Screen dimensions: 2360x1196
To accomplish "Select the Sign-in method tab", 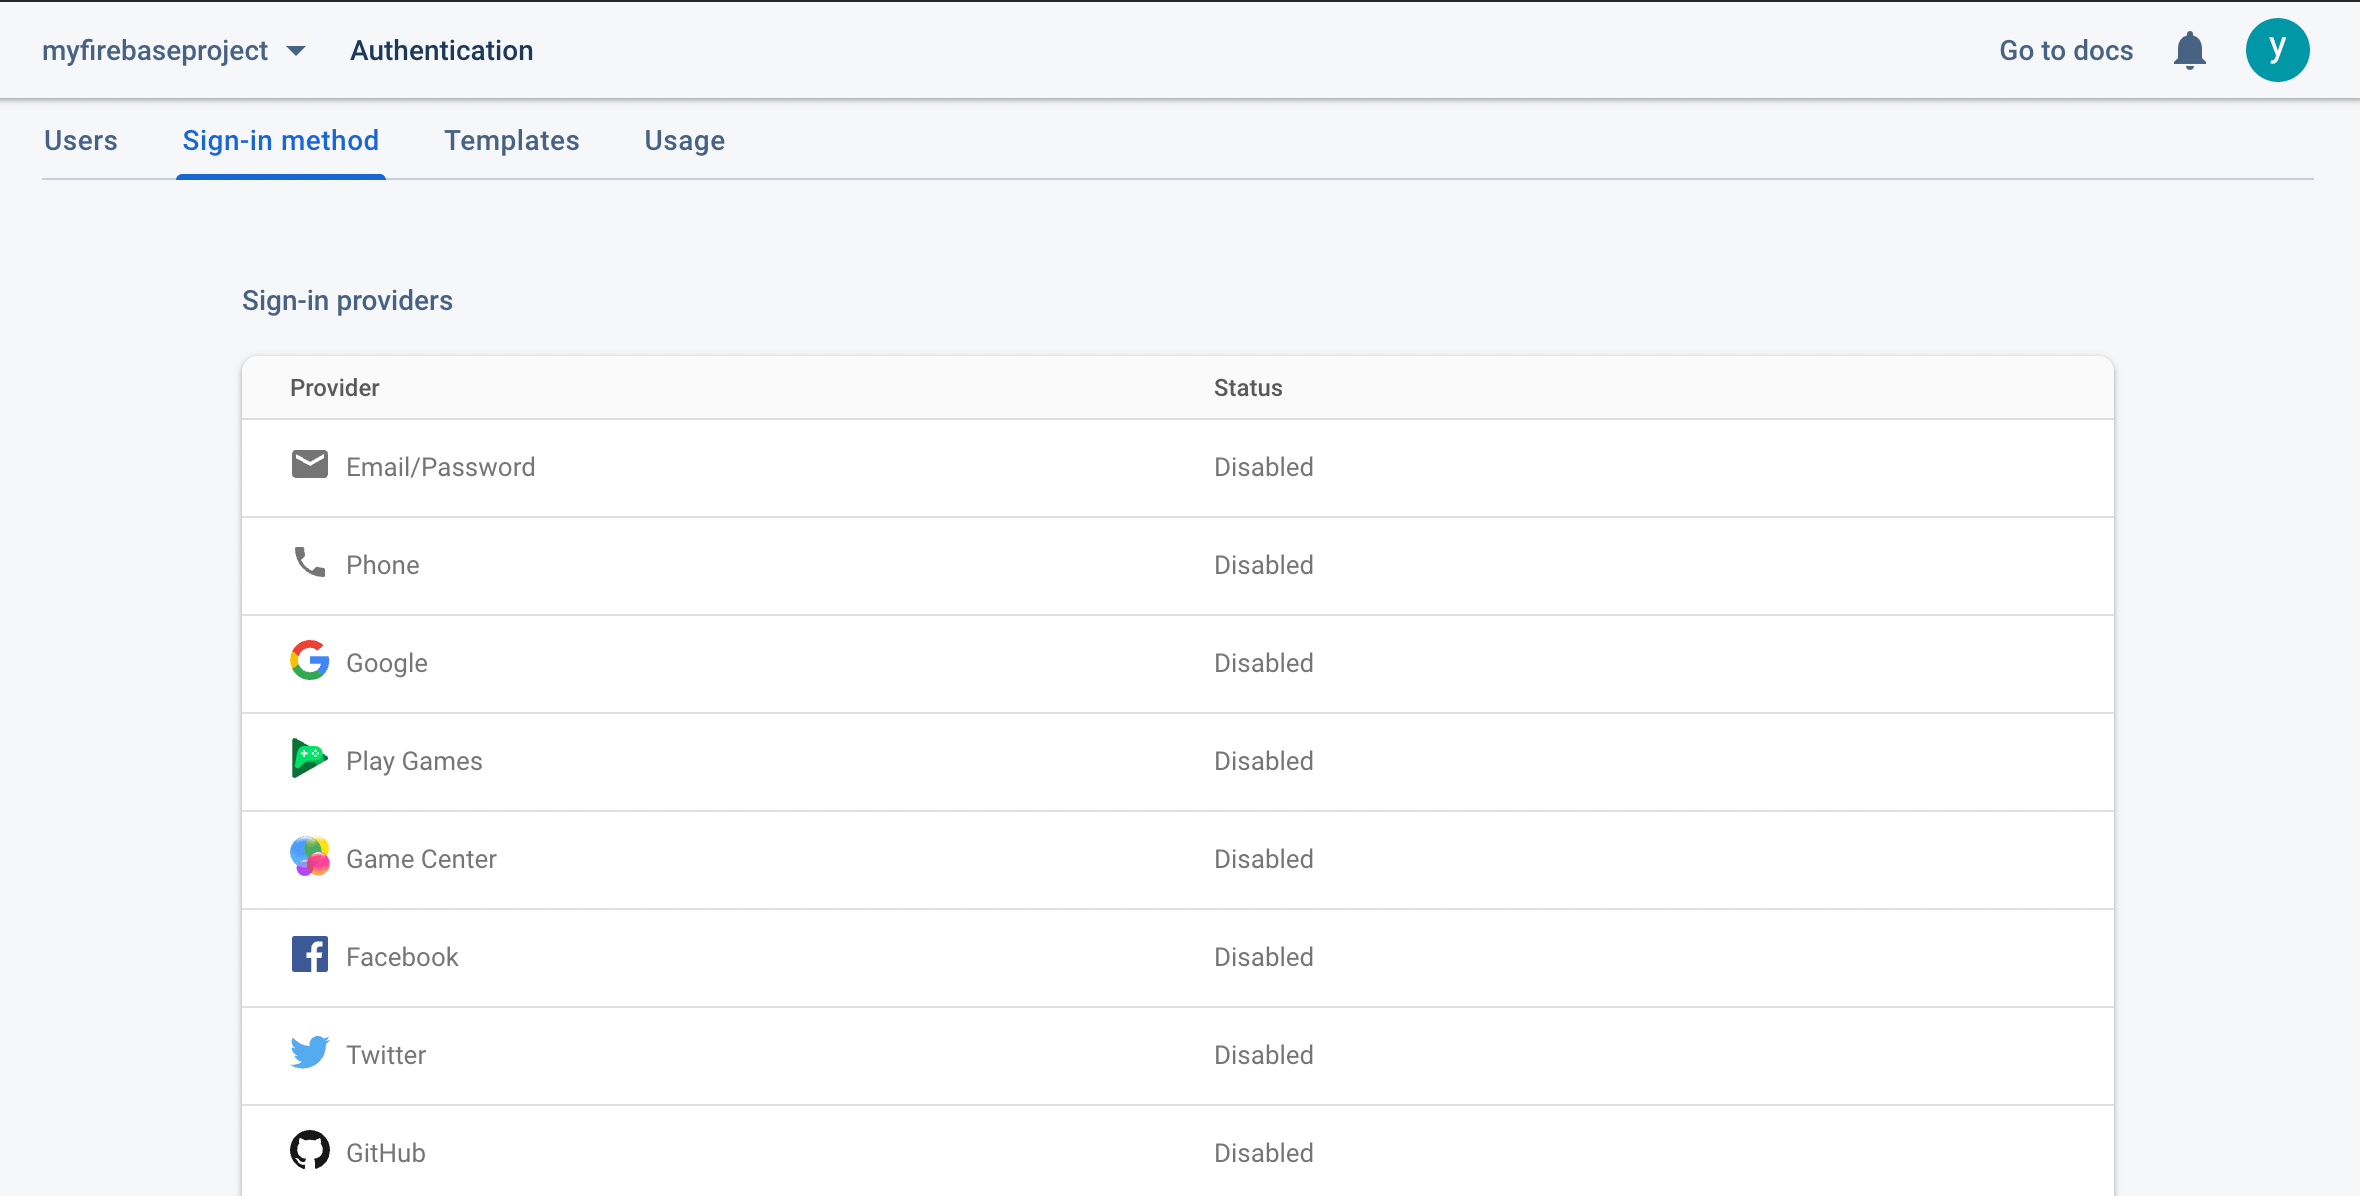I will coord(280,141).
